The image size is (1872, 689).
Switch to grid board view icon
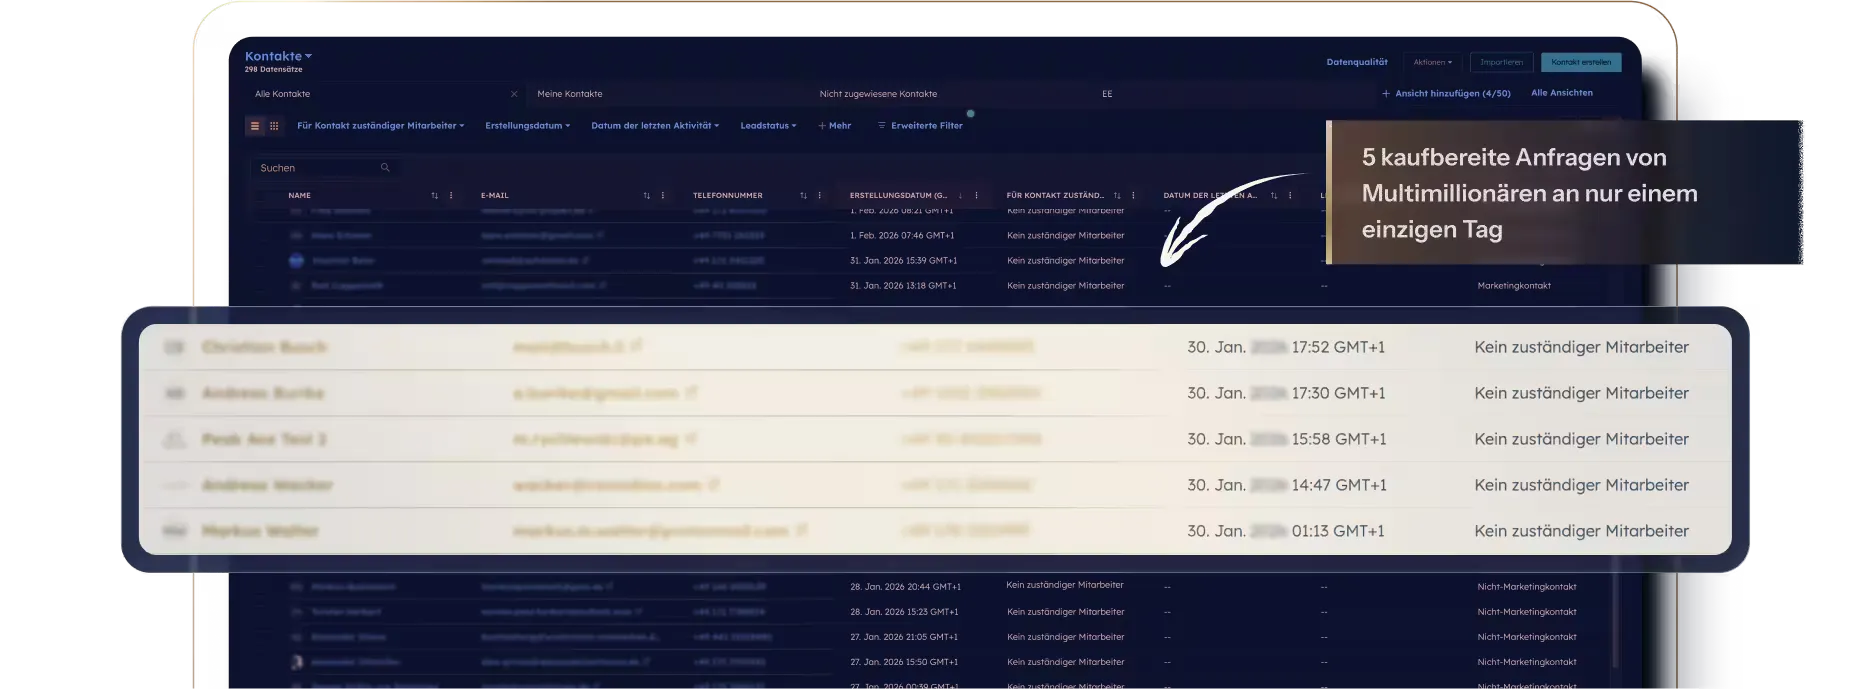point(274,126)
